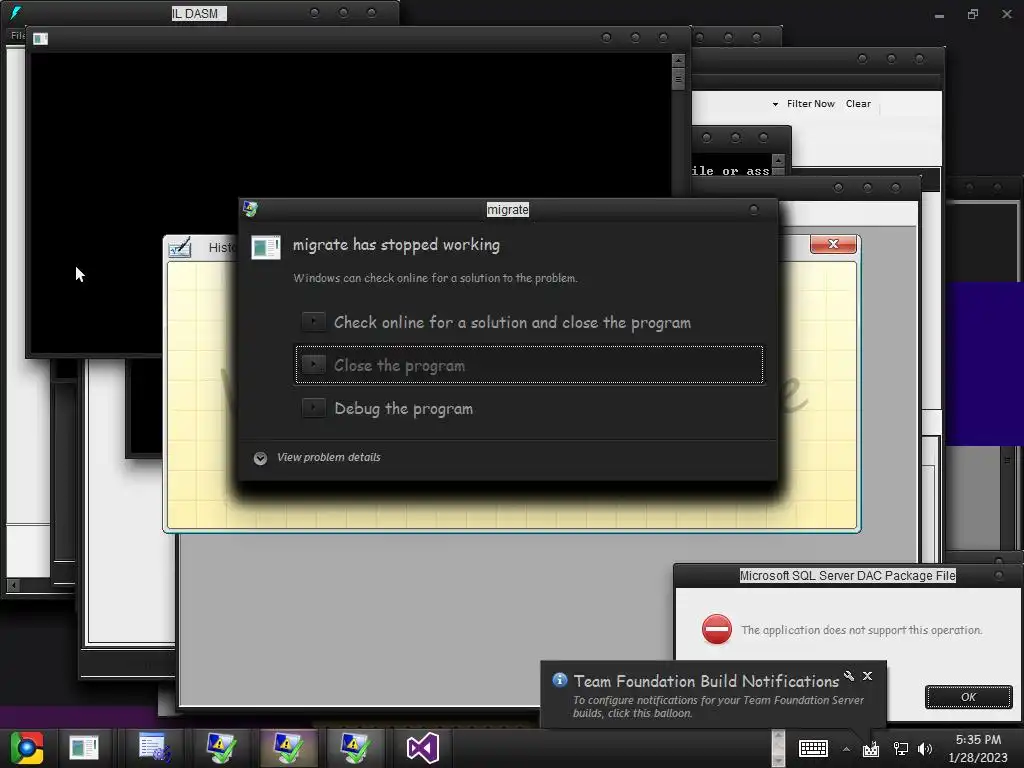Click the IL DASM title bar icon
Viewport: 1024px width, 768px height.
pos(16,12)
